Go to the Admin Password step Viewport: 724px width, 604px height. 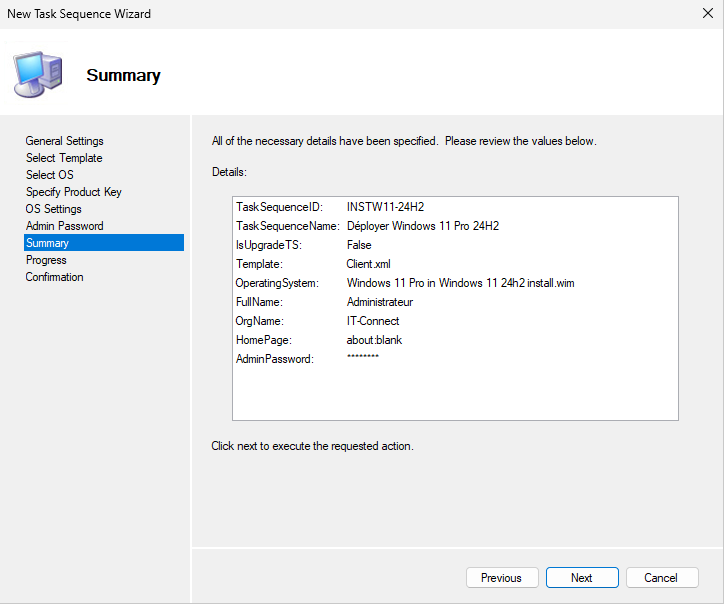[x=64, y=226]
